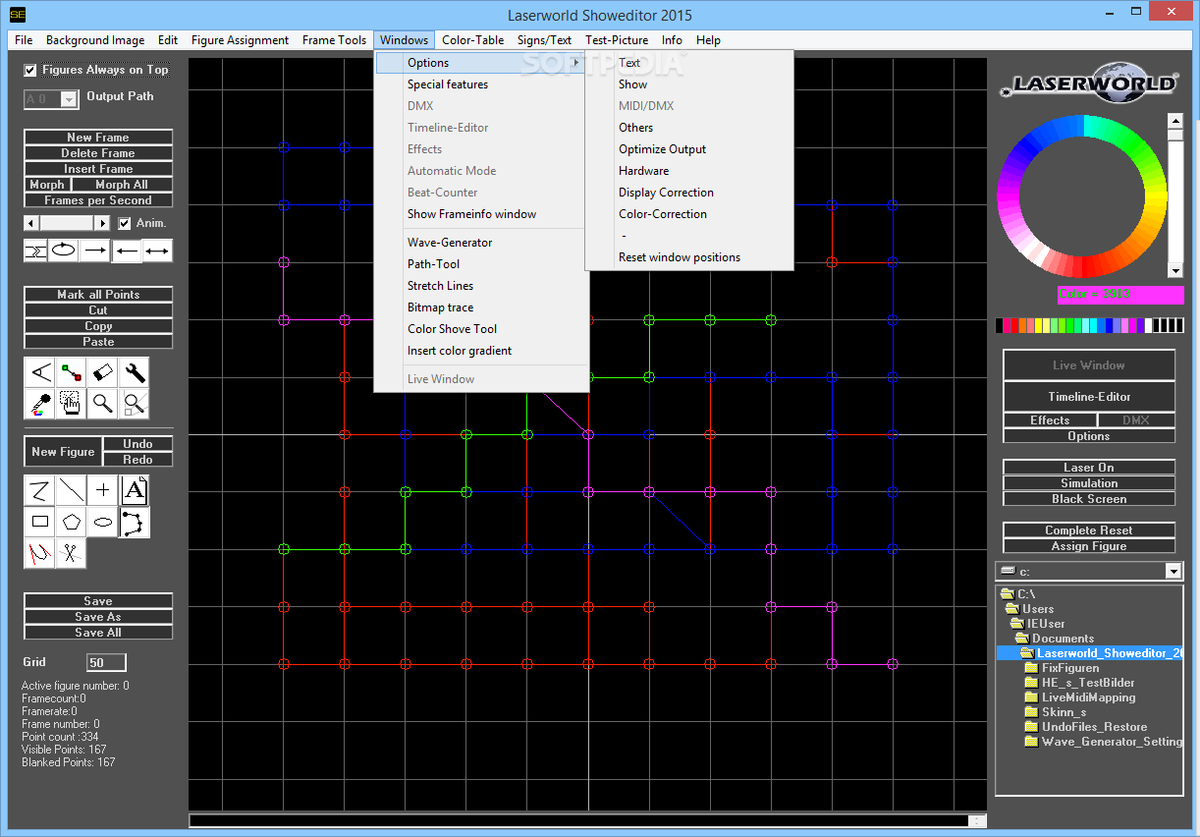Click the crossed-path animation mode icon
The height and width of the screenshot is (837, 1200).
click(36, 250)
